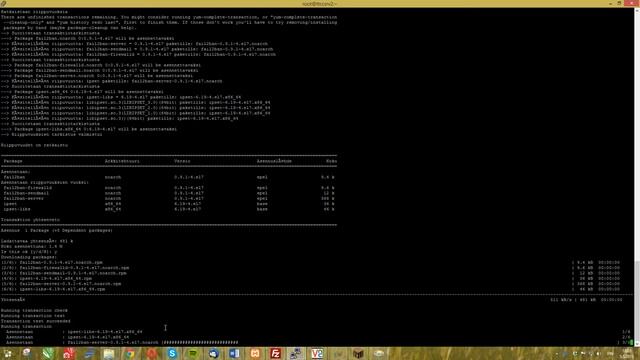640x360 pixels.
Task: Open the second taskbar icon beside Start
Action: (27, 354)
